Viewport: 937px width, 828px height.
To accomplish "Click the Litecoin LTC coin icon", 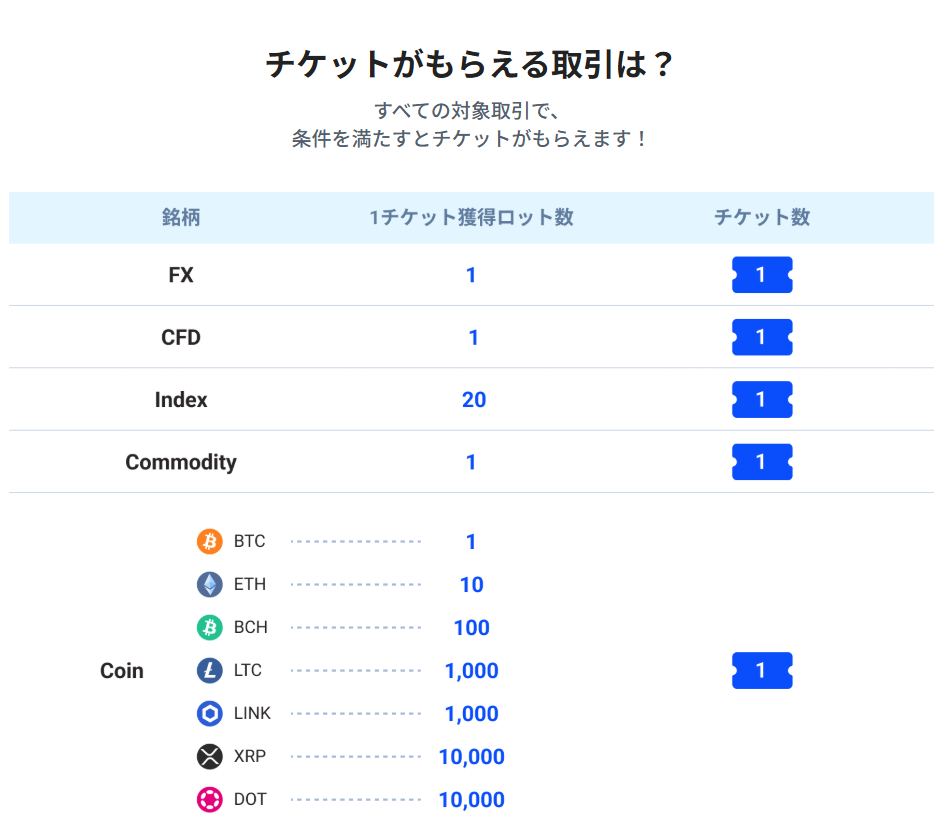I will tap(210, 670).
